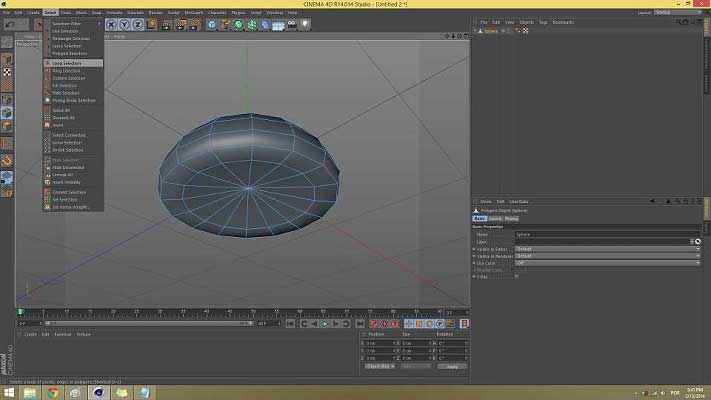Open Chrome from the Windows taskbar
The height and width of the screenshot is (400, 711).
[x=52, y=393]
